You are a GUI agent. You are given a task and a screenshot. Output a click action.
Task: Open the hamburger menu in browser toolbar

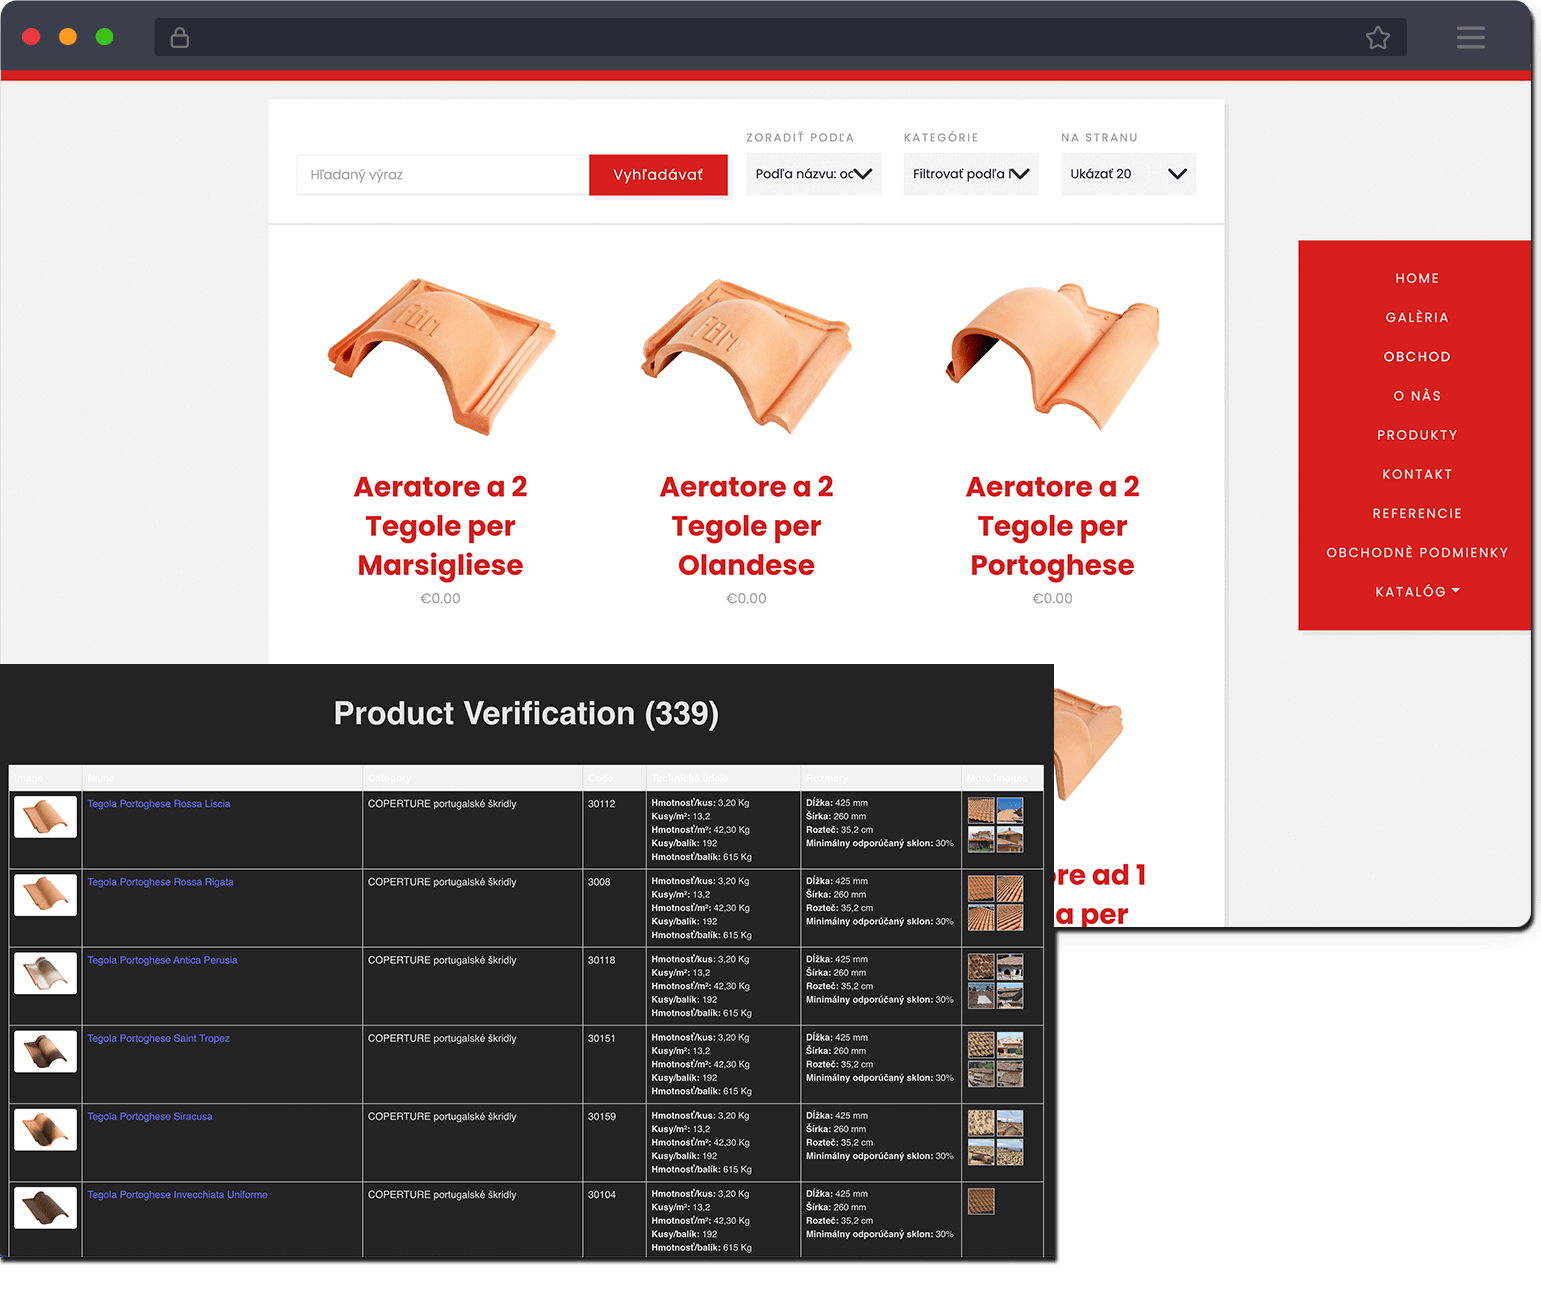point(1470,38)
